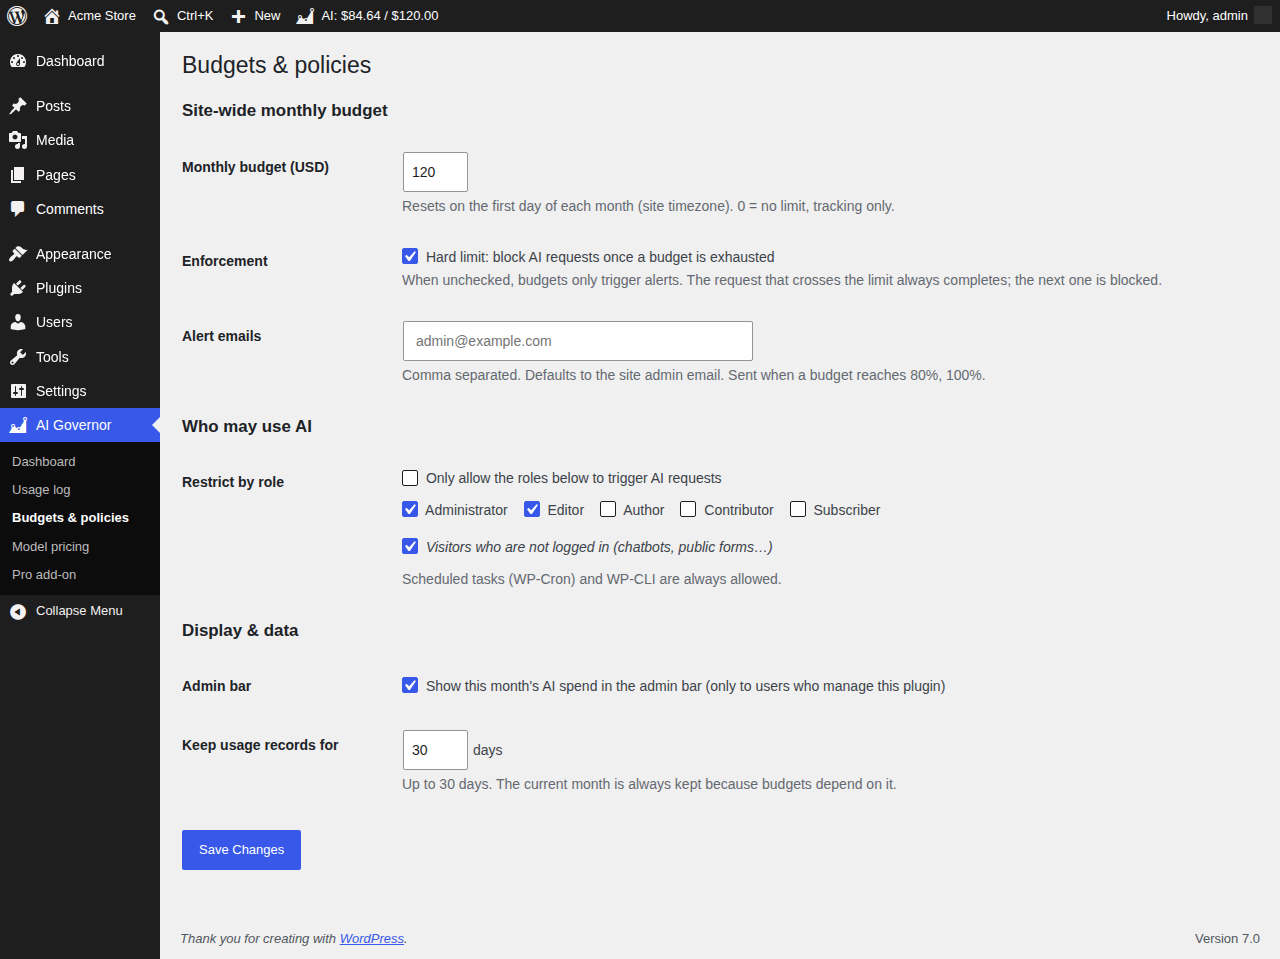1280x959 pixels.
Task: Follow the WordPress footer link
Action: point(372,939)
